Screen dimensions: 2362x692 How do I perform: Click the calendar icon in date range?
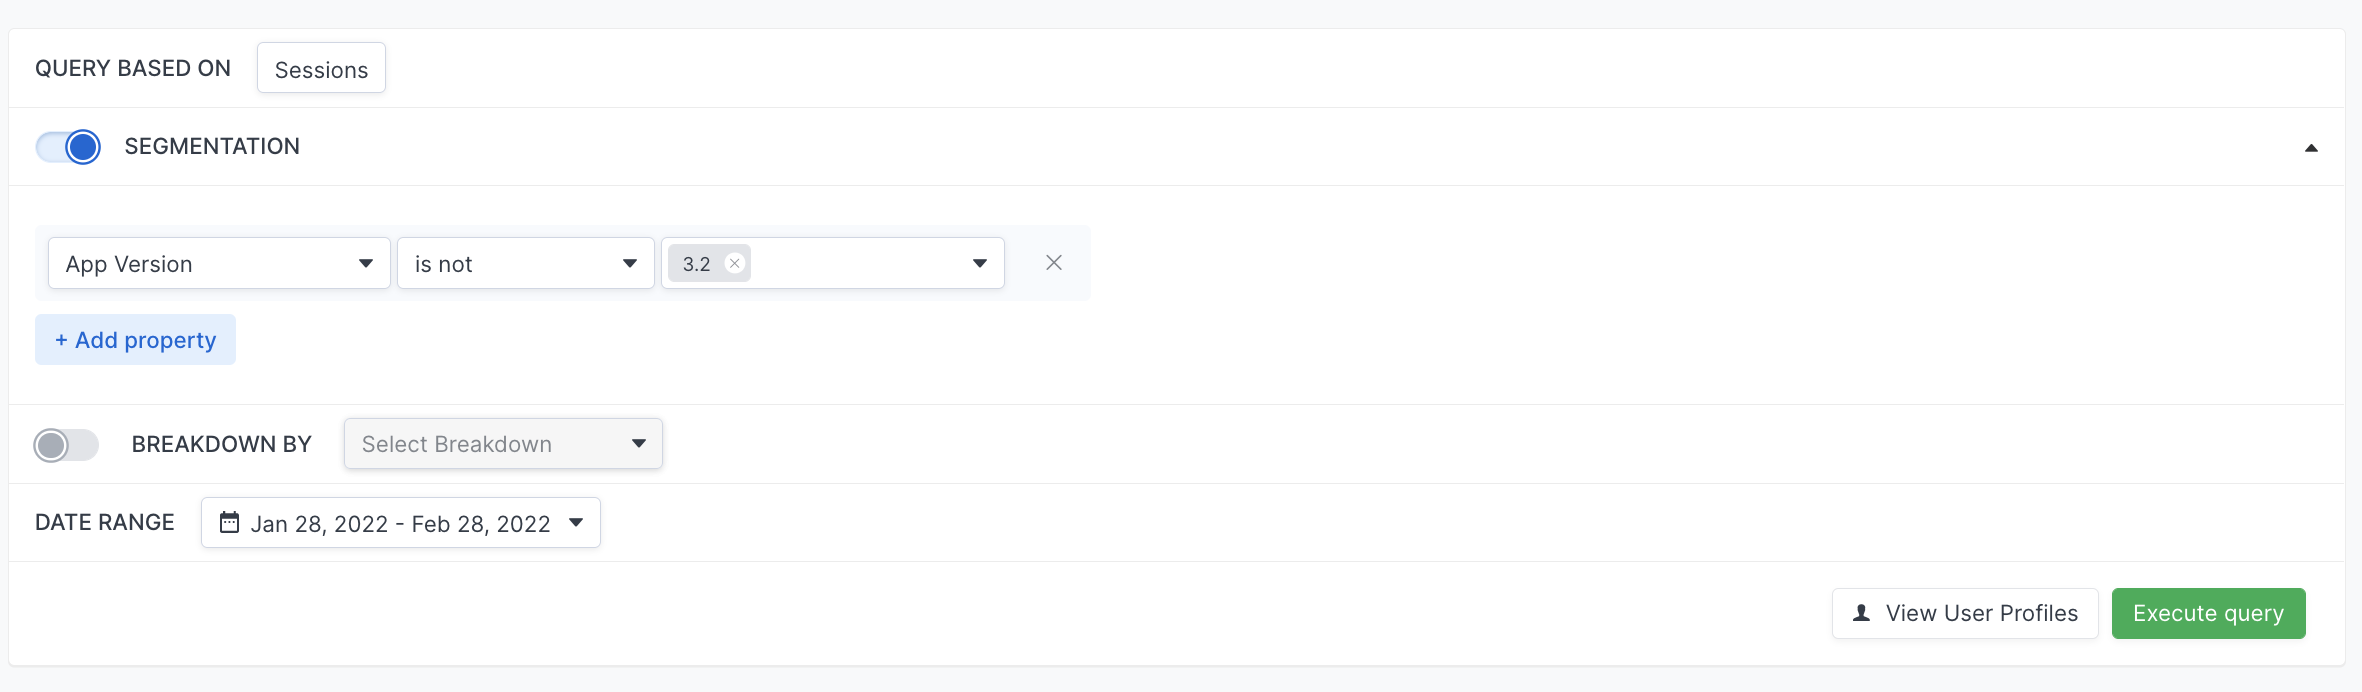[229, 522]
